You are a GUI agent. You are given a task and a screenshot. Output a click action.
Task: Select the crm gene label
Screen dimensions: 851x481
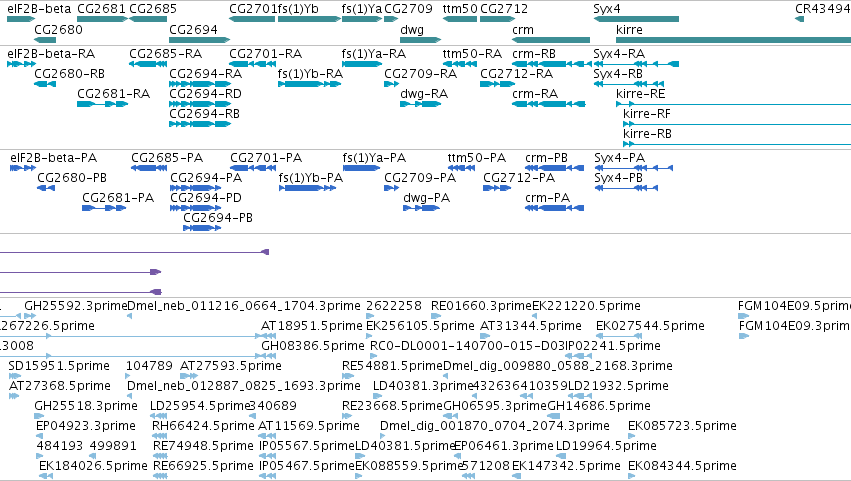[523, 30]
